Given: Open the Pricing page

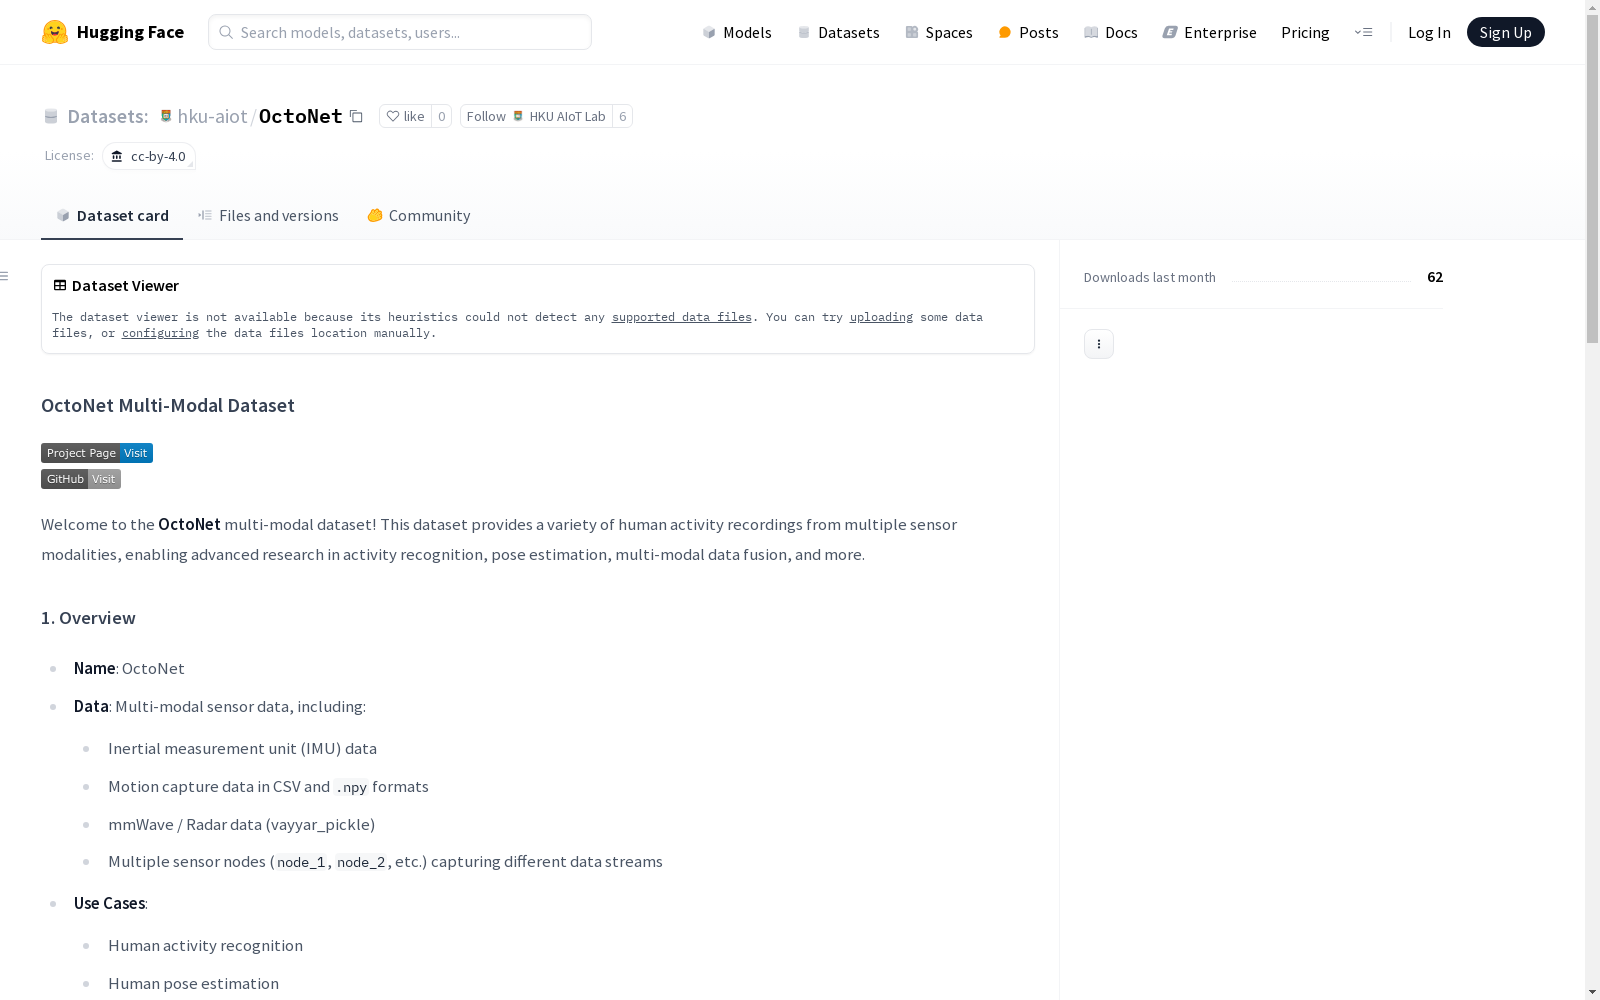Looking at the screenshot, I should tap(1305, 32).
